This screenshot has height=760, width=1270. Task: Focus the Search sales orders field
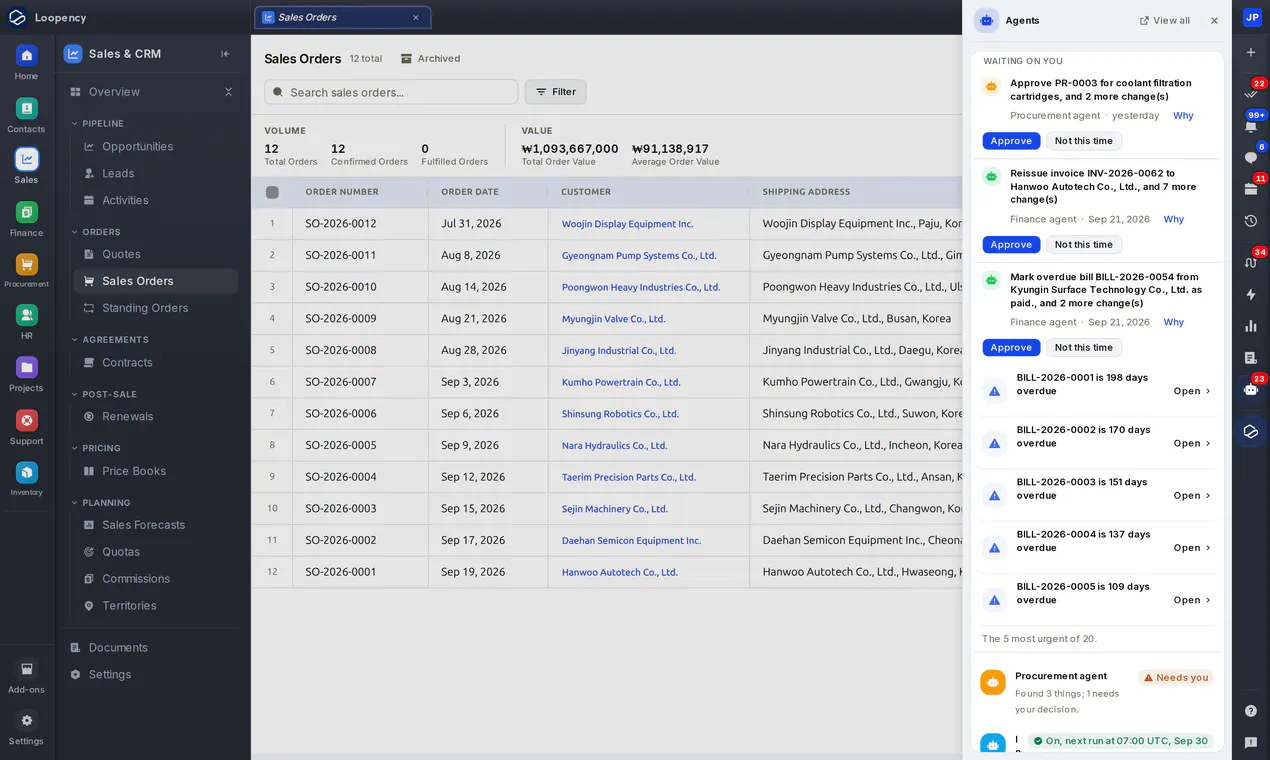(x=391, y=92)
